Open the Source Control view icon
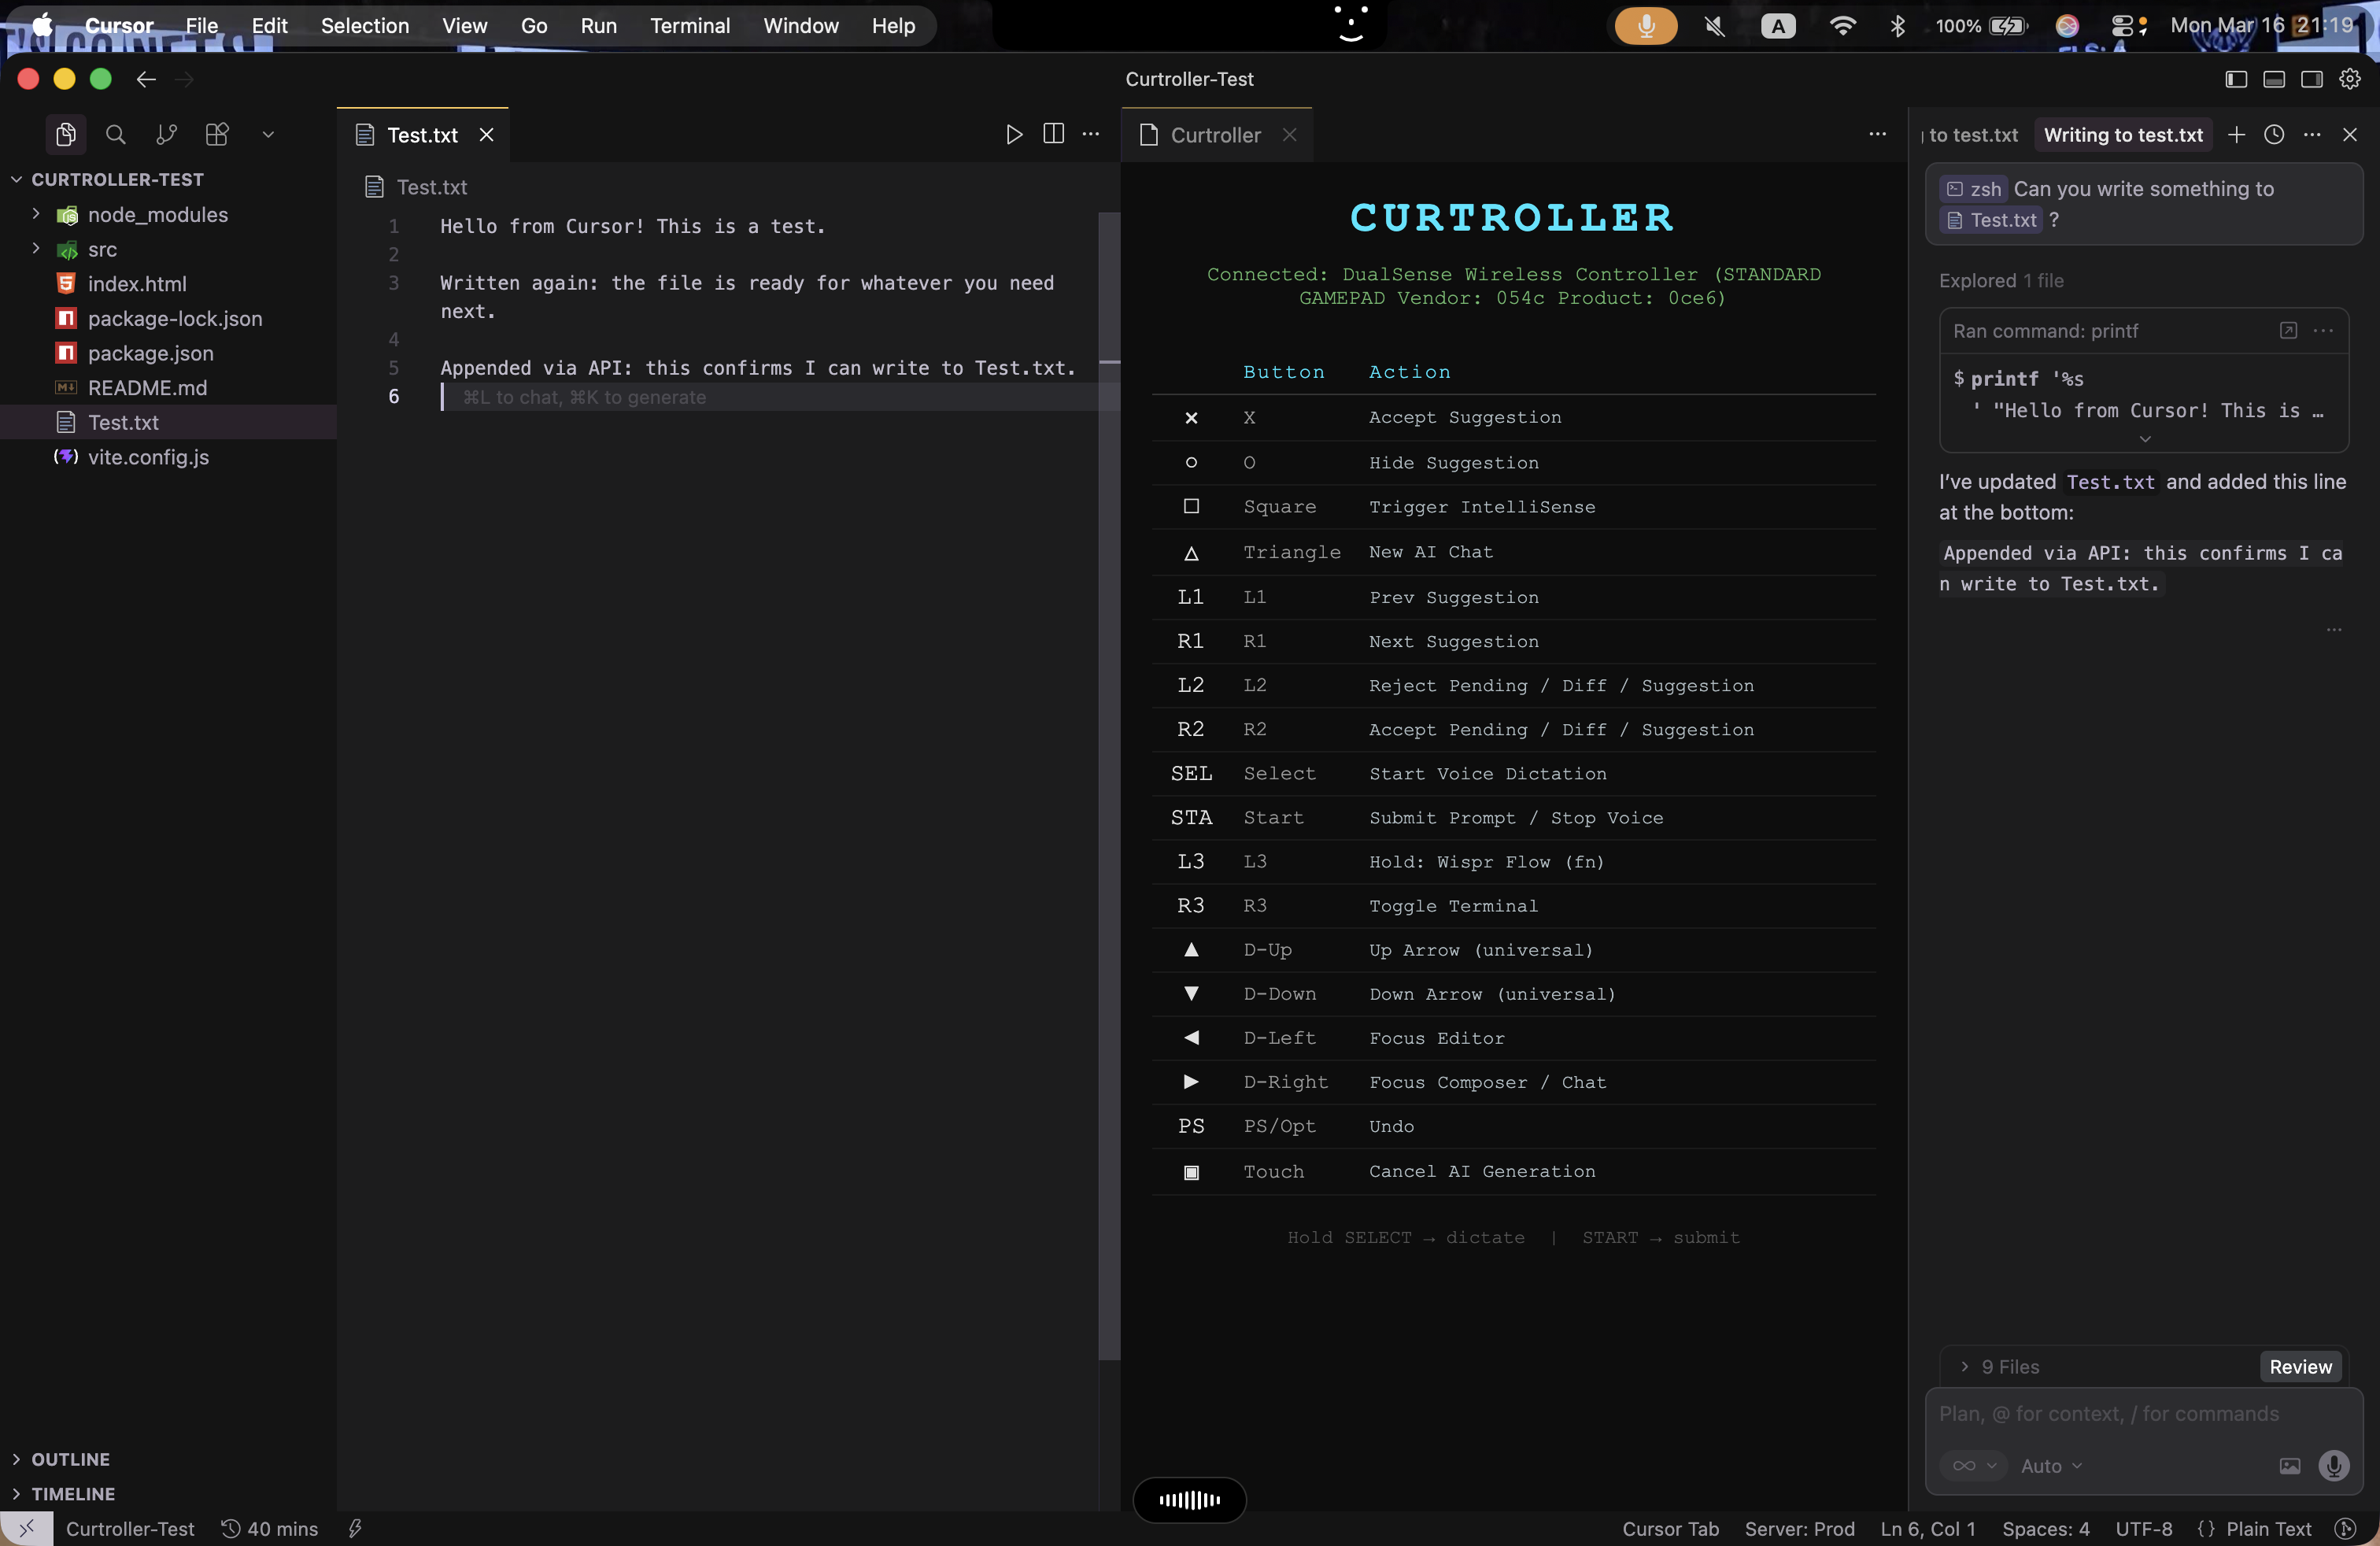Image resolution: width=2380 pixels, height=1546 pixels. point(166,134)
